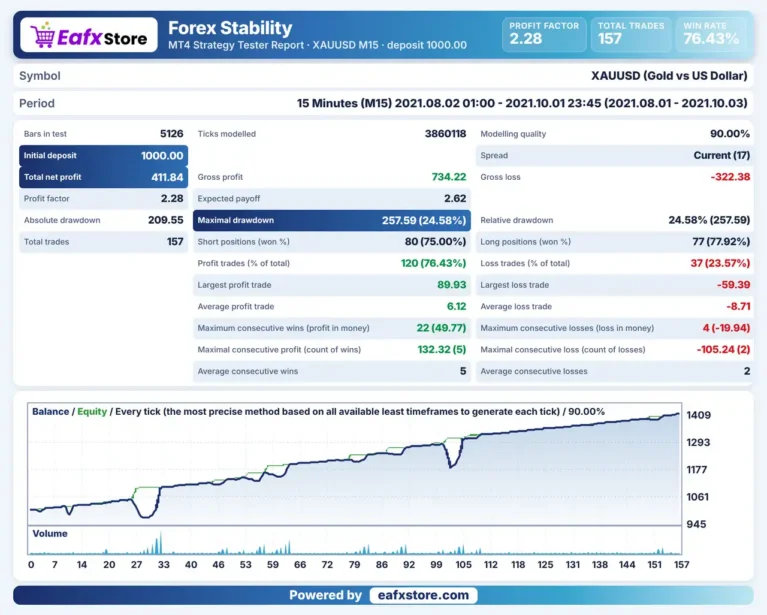Select the highlighted Maximal drawdown row

[332, 220]
